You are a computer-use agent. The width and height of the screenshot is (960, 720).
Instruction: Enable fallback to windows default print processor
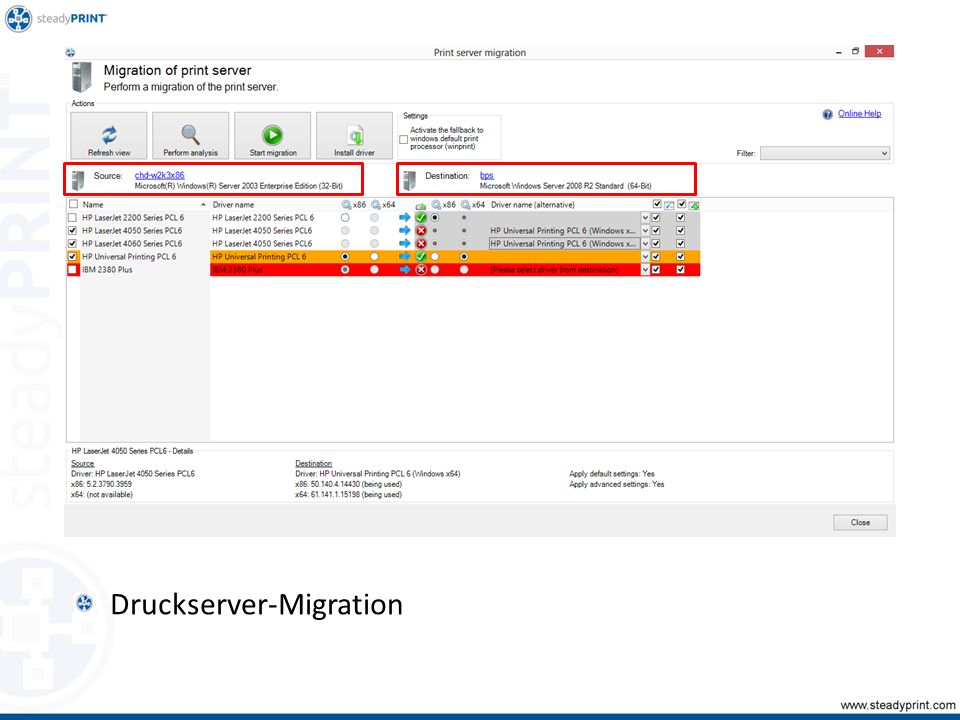pyautogui.click(x=403, y=140)
